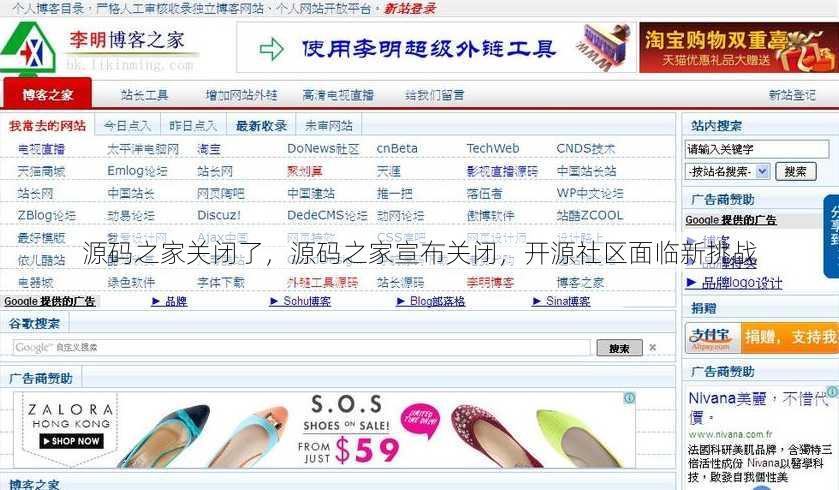This screenshot has width=839, height=490.
Task: Open the 增加网站外链 menu item
Action: pyautogui.click(x=241, y=95)
